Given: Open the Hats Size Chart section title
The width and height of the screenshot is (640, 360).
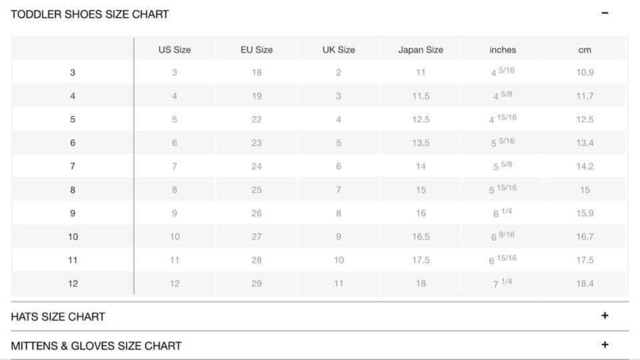Looking at the screenshot, I should (58, 317).
